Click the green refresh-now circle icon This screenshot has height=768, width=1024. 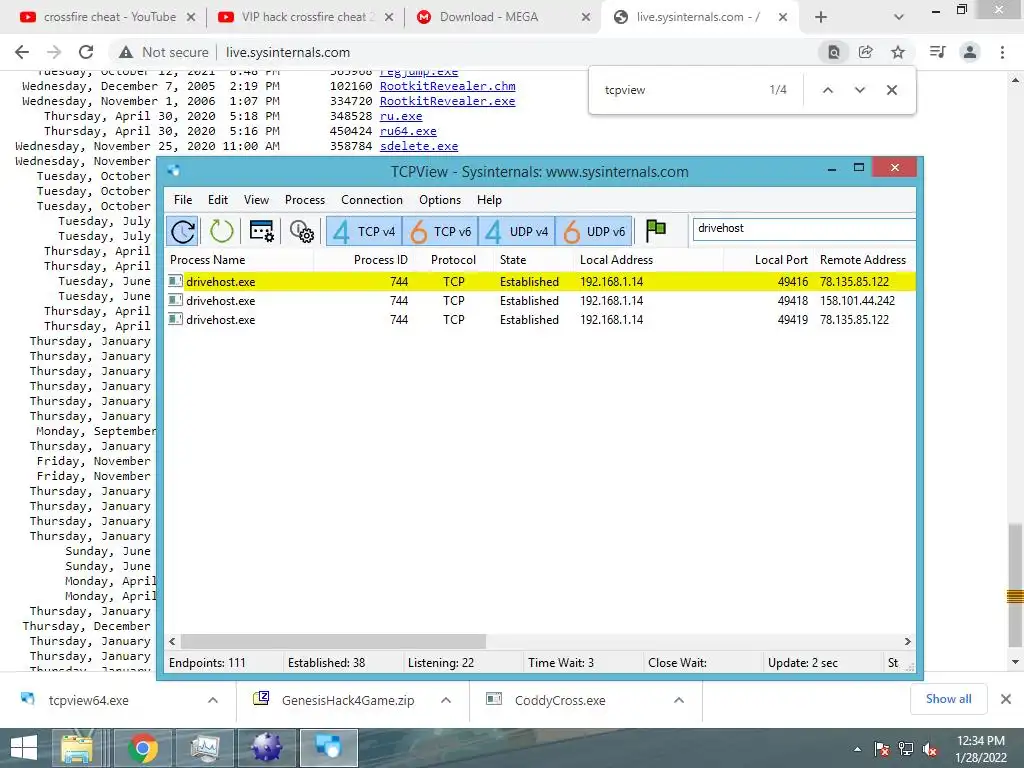pyautogui.click(x=221, y=231)
